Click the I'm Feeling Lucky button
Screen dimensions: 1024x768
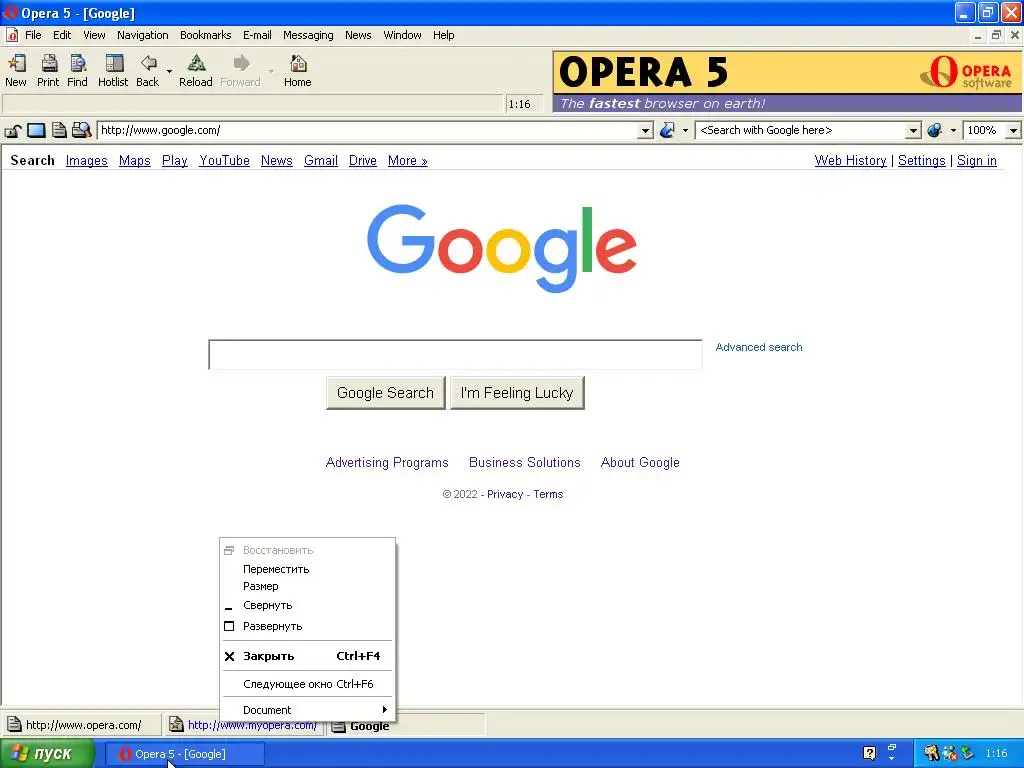(x=517, y=392)
